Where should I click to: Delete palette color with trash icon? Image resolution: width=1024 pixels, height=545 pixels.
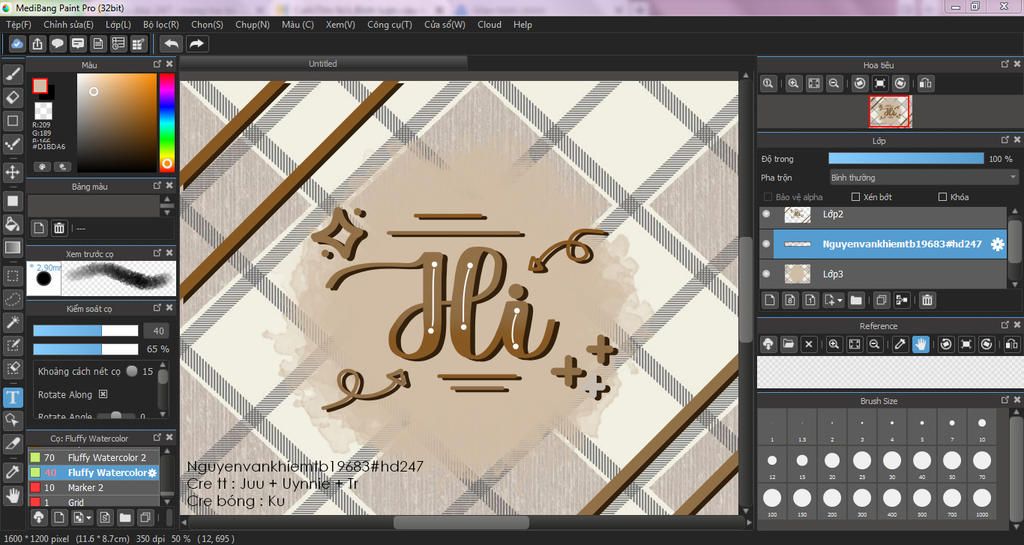coord(59,228)
